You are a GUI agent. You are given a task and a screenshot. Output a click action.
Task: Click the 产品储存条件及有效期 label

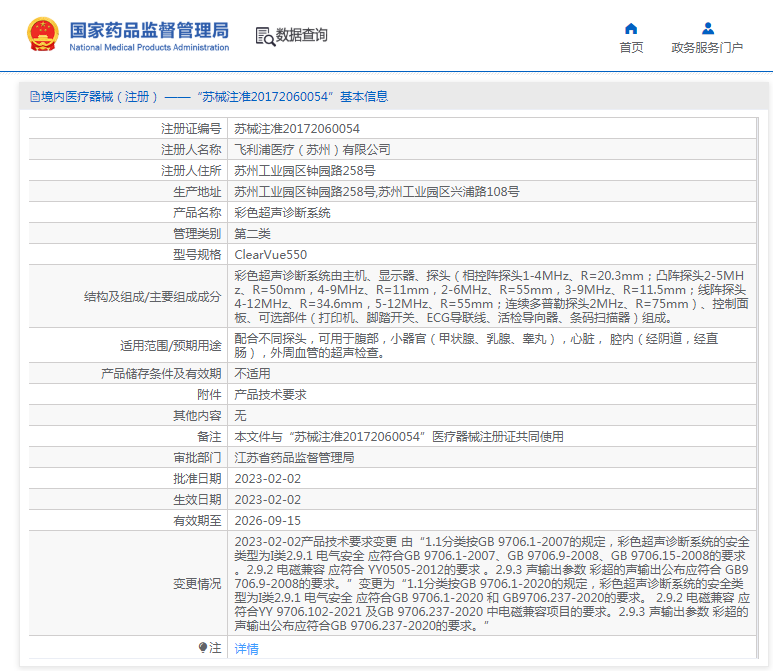(161, 374)
